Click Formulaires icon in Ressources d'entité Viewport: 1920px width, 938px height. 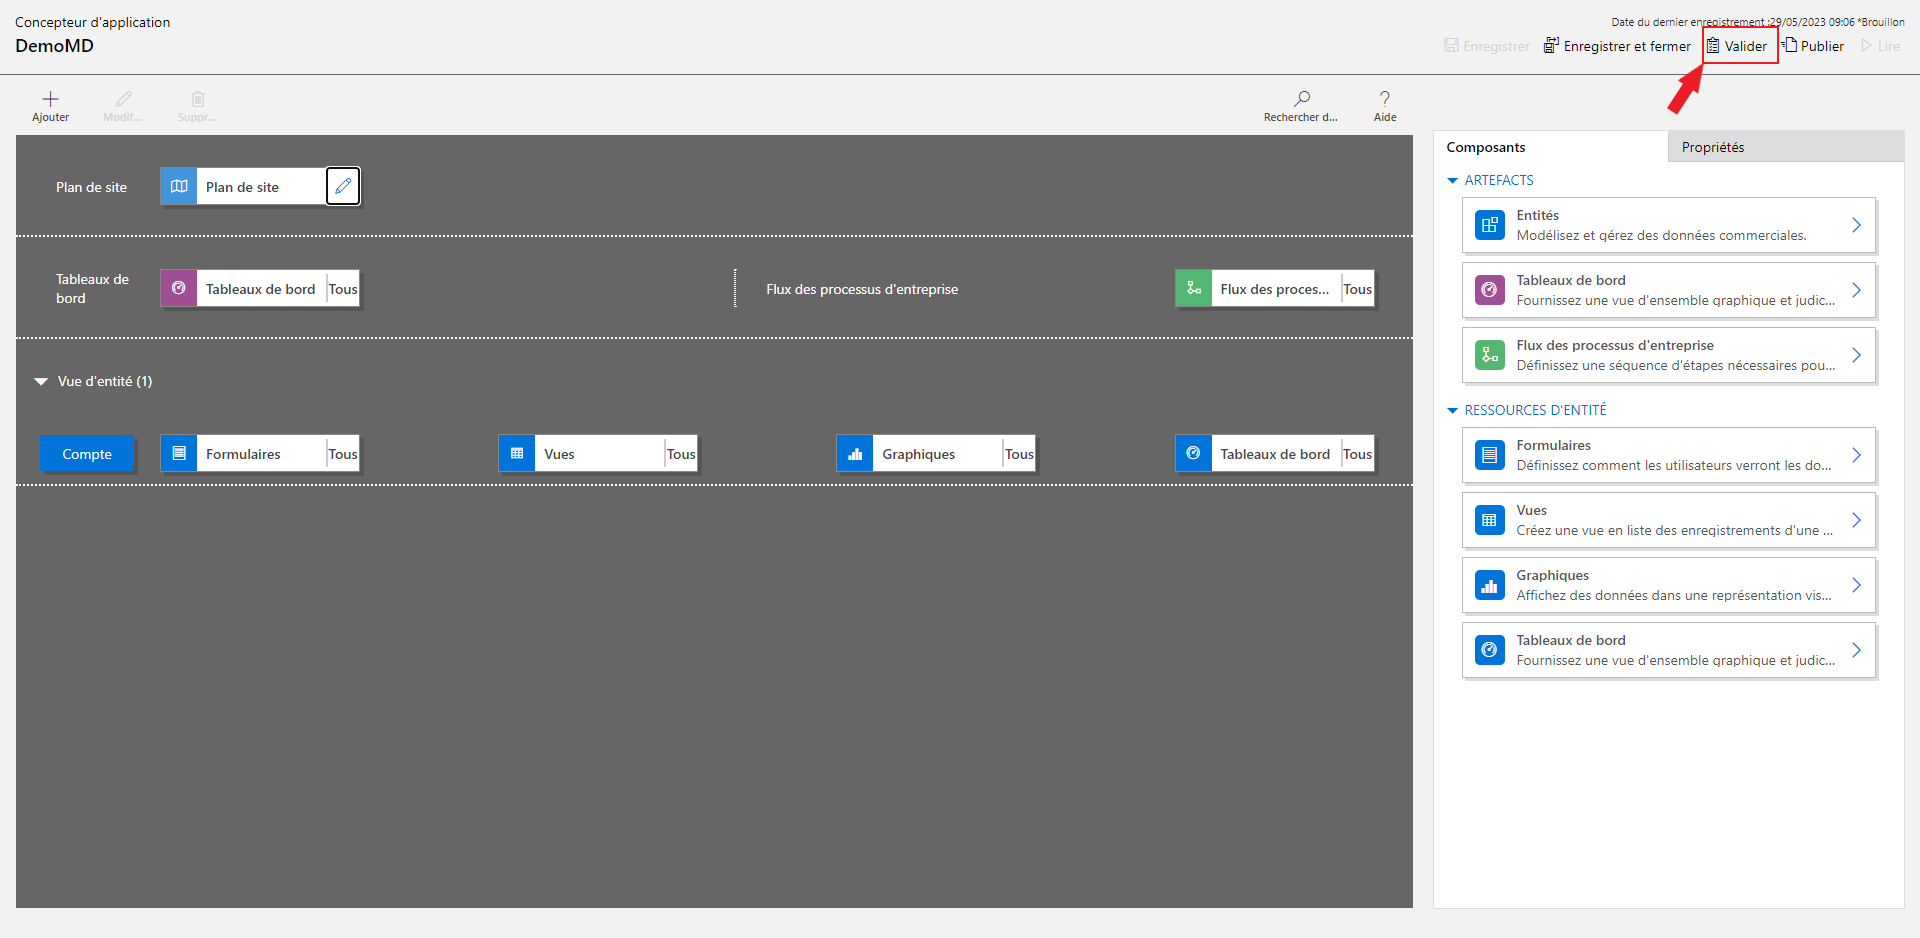(1490, 455)
